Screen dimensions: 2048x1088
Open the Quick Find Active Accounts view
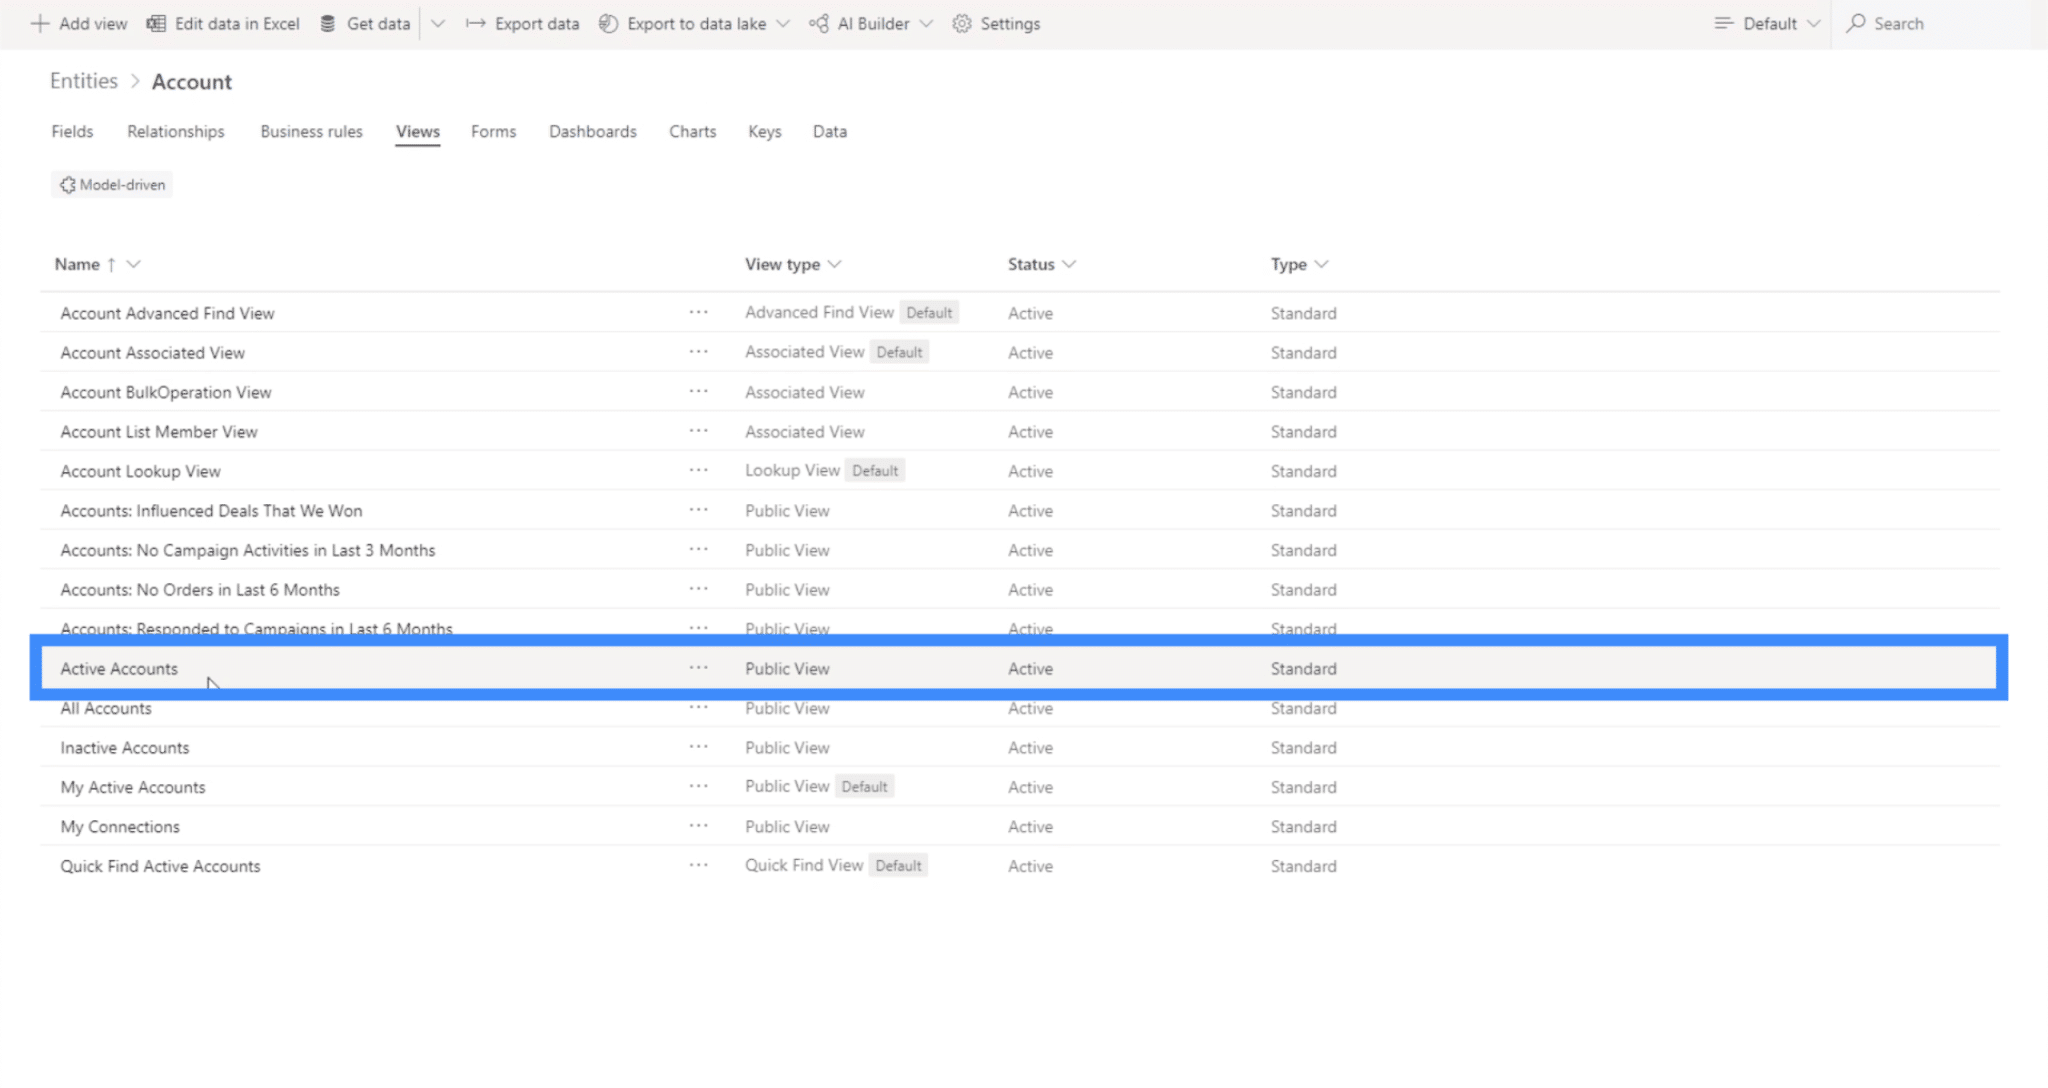tap(160, 866)
